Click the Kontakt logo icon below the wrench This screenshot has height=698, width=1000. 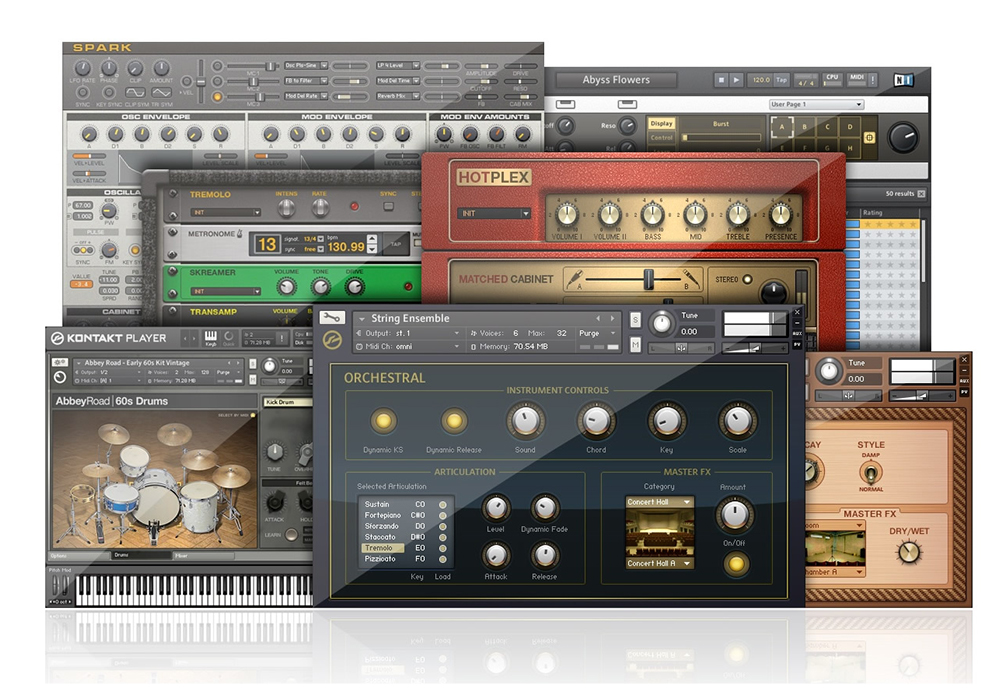(332, 340)
